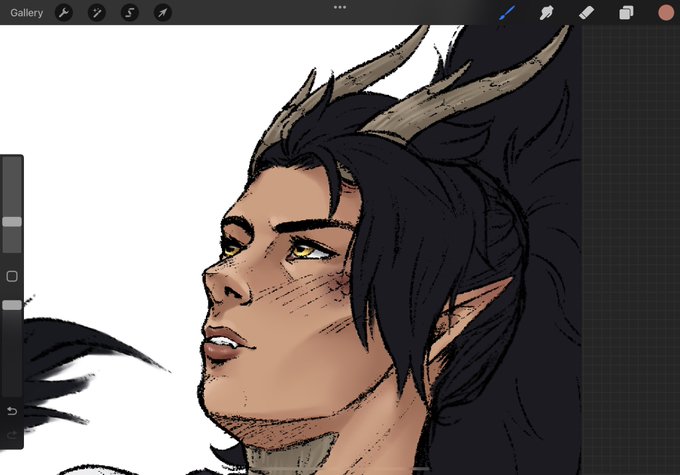
Task: Tap the square Modify eyedropper button
Action: click(x=12, y=276)
